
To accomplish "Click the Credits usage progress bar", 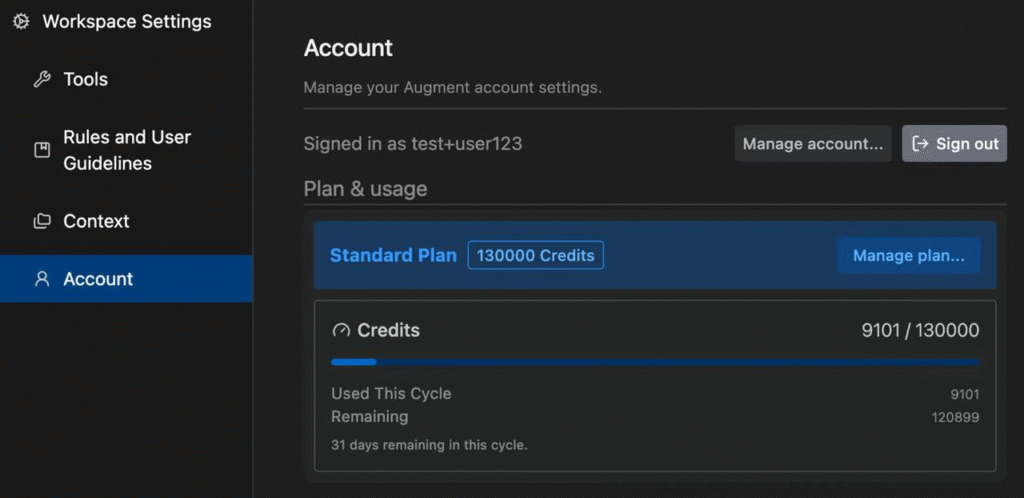I will tap(655, 362).
